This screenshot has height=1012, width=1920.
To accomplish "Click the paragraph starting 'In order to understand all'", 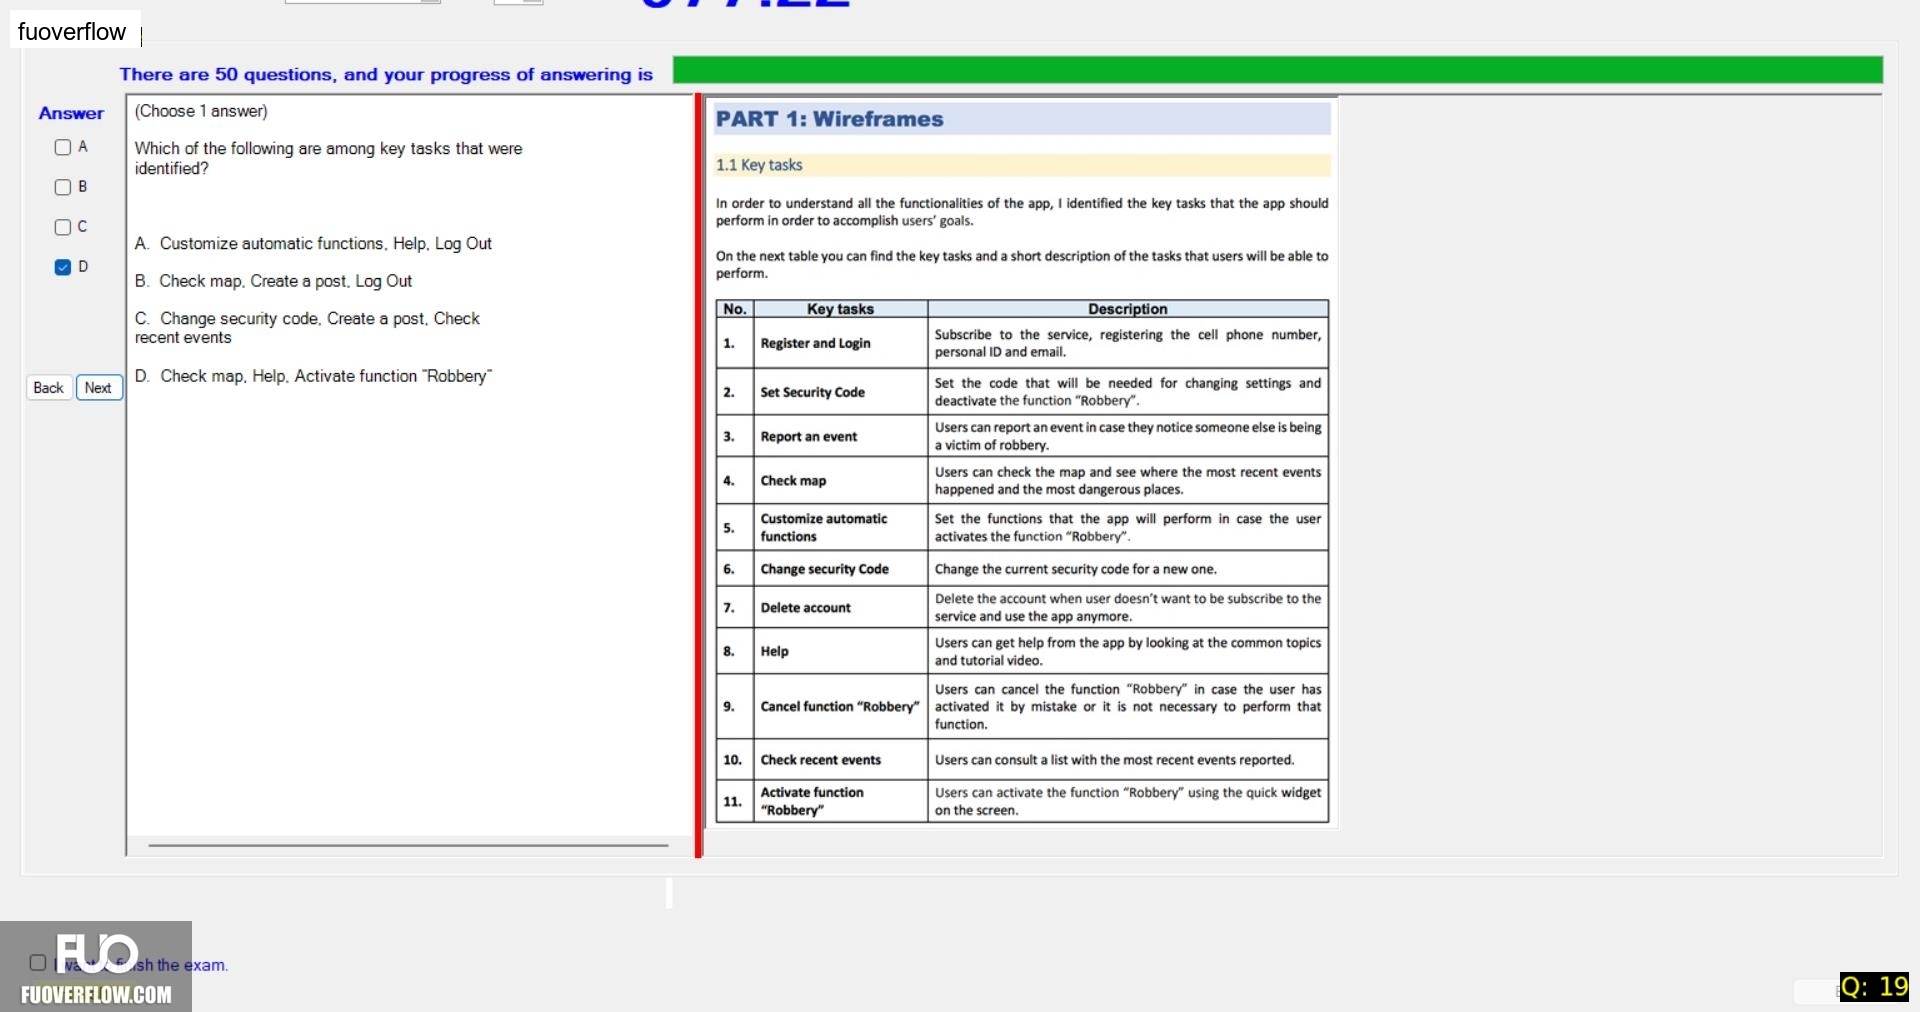I will point(1022,212).
